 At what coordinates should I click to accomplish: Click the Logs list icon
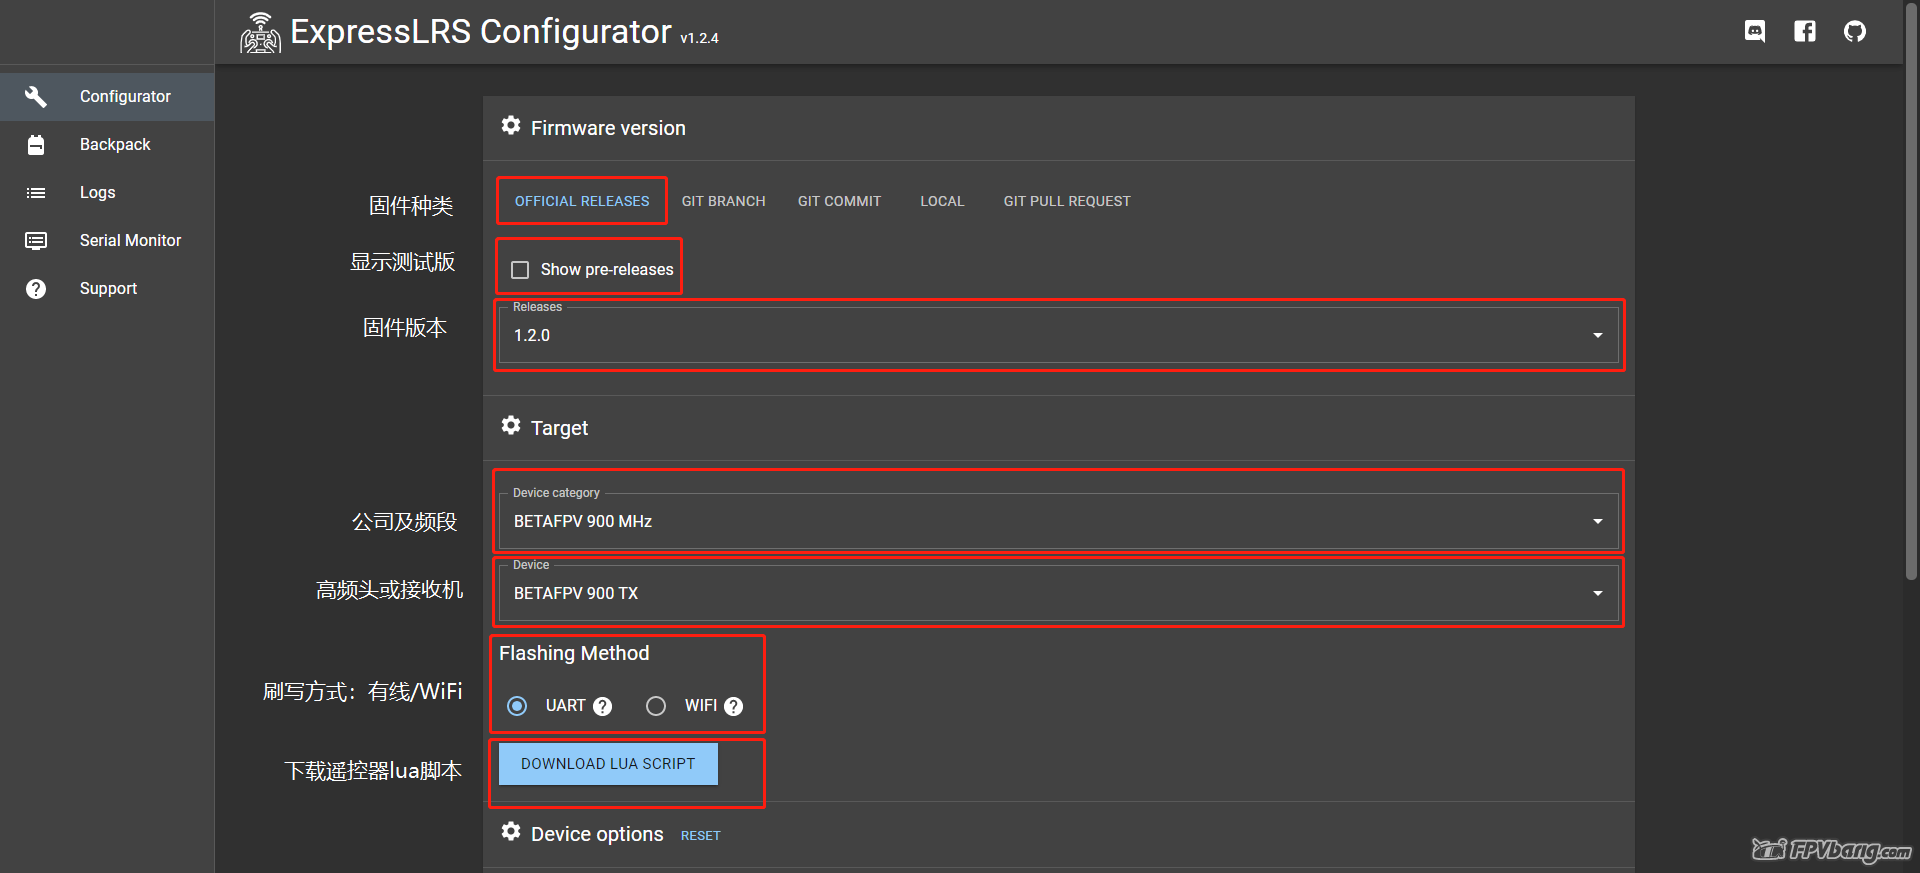[36, 192]
